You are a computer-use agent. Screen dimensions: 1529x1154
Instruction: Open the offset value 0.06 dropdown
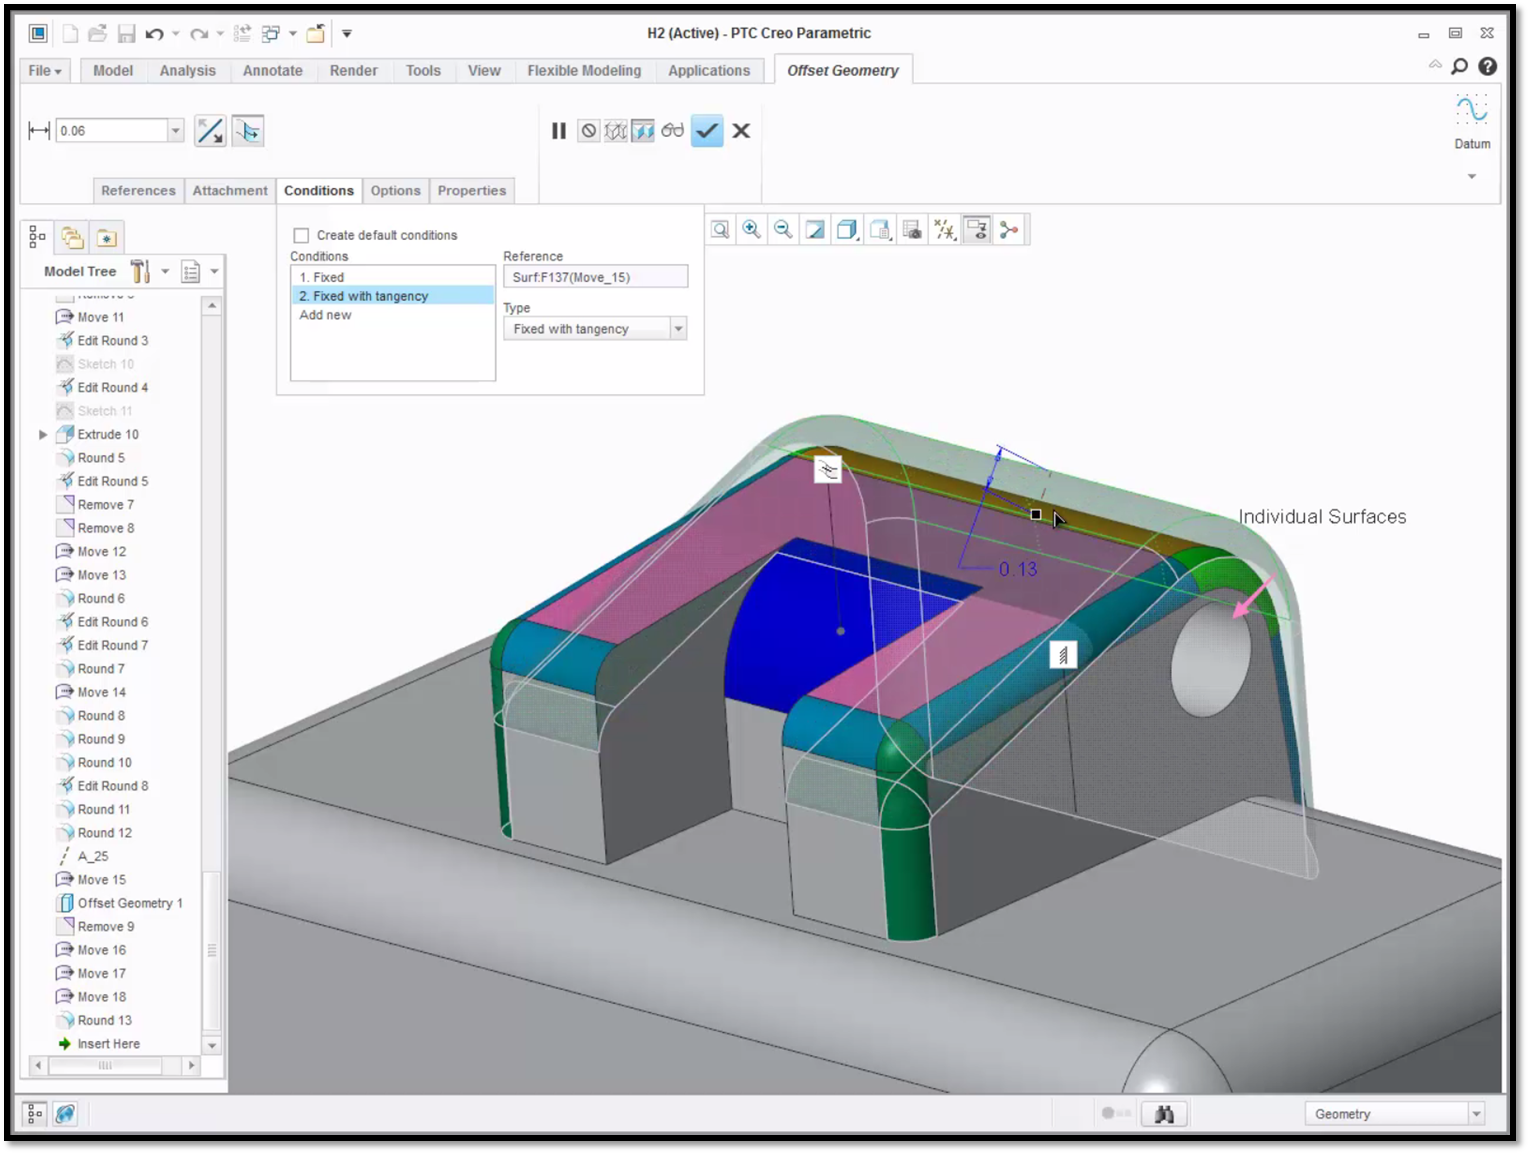176,131
